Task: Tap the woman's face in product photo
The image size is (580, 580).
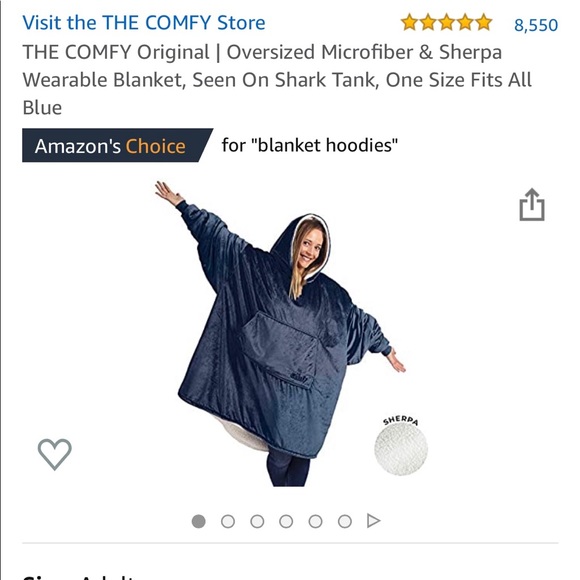Action: (309, 247)
